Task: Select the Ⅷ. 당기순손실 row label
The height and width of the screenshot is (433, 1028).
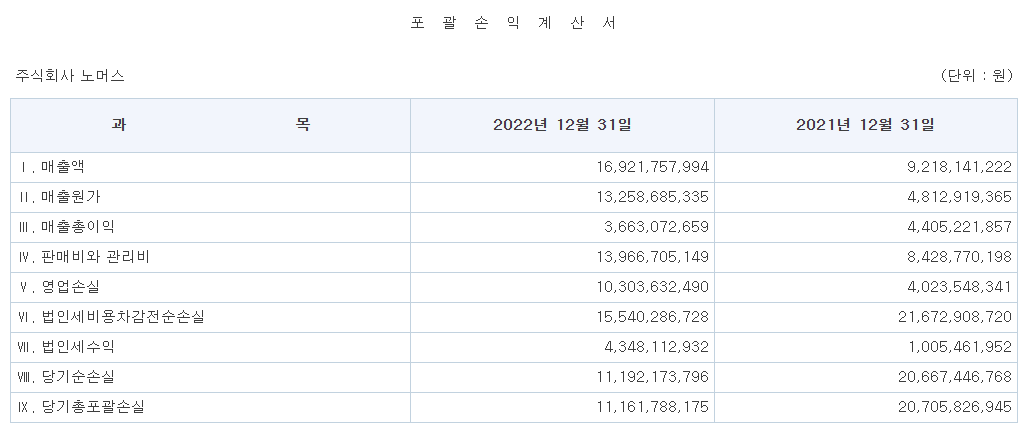Action: tap(66, 378)
